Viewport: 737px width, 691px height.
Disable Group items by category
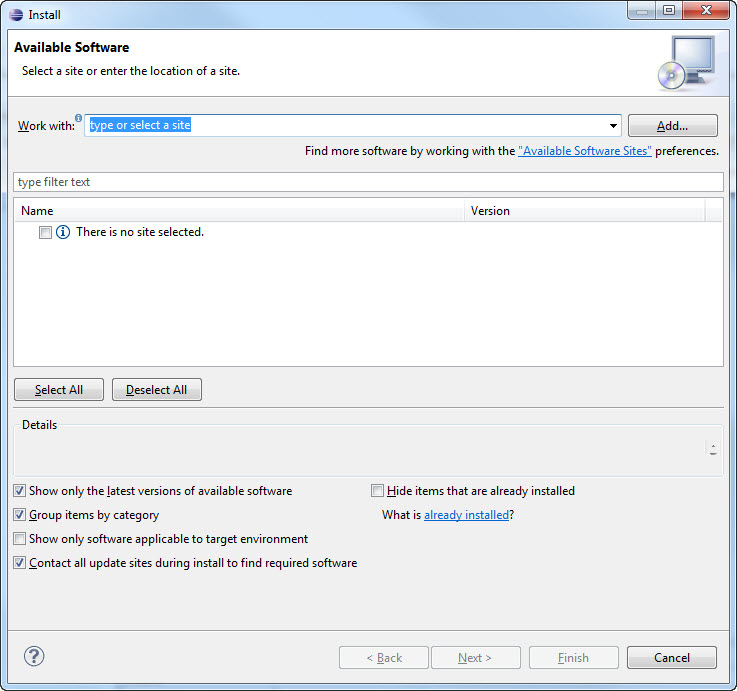[19, 515]
